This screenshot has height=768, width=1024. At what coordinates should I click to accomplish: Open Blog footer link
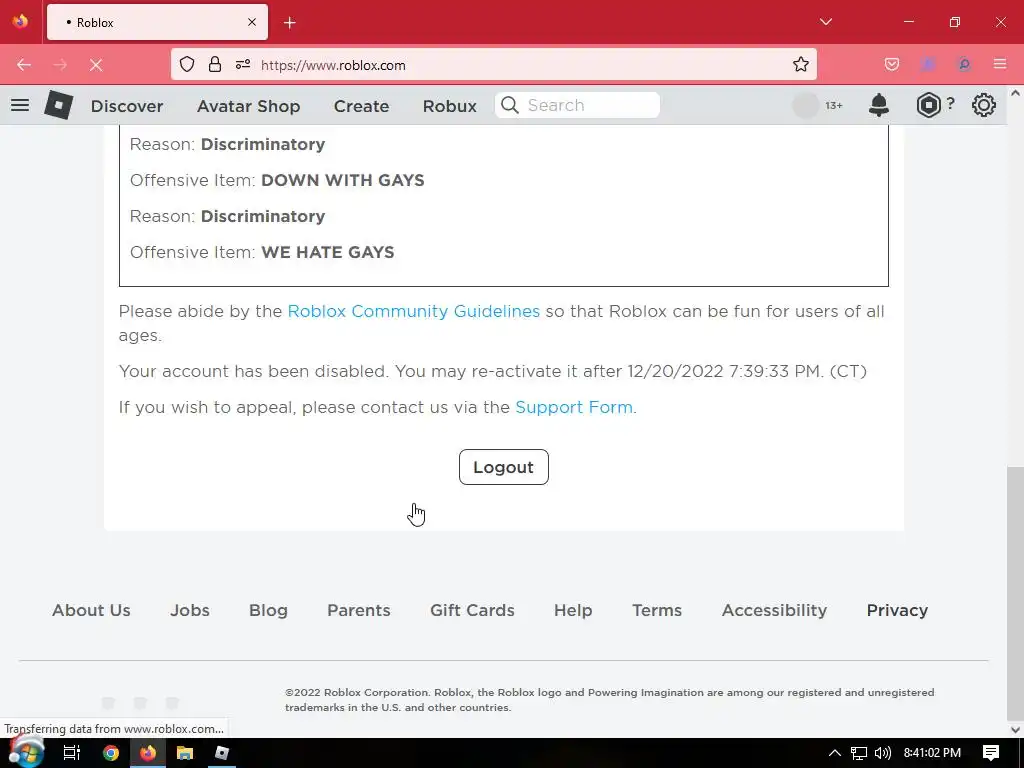pos(268,610)
